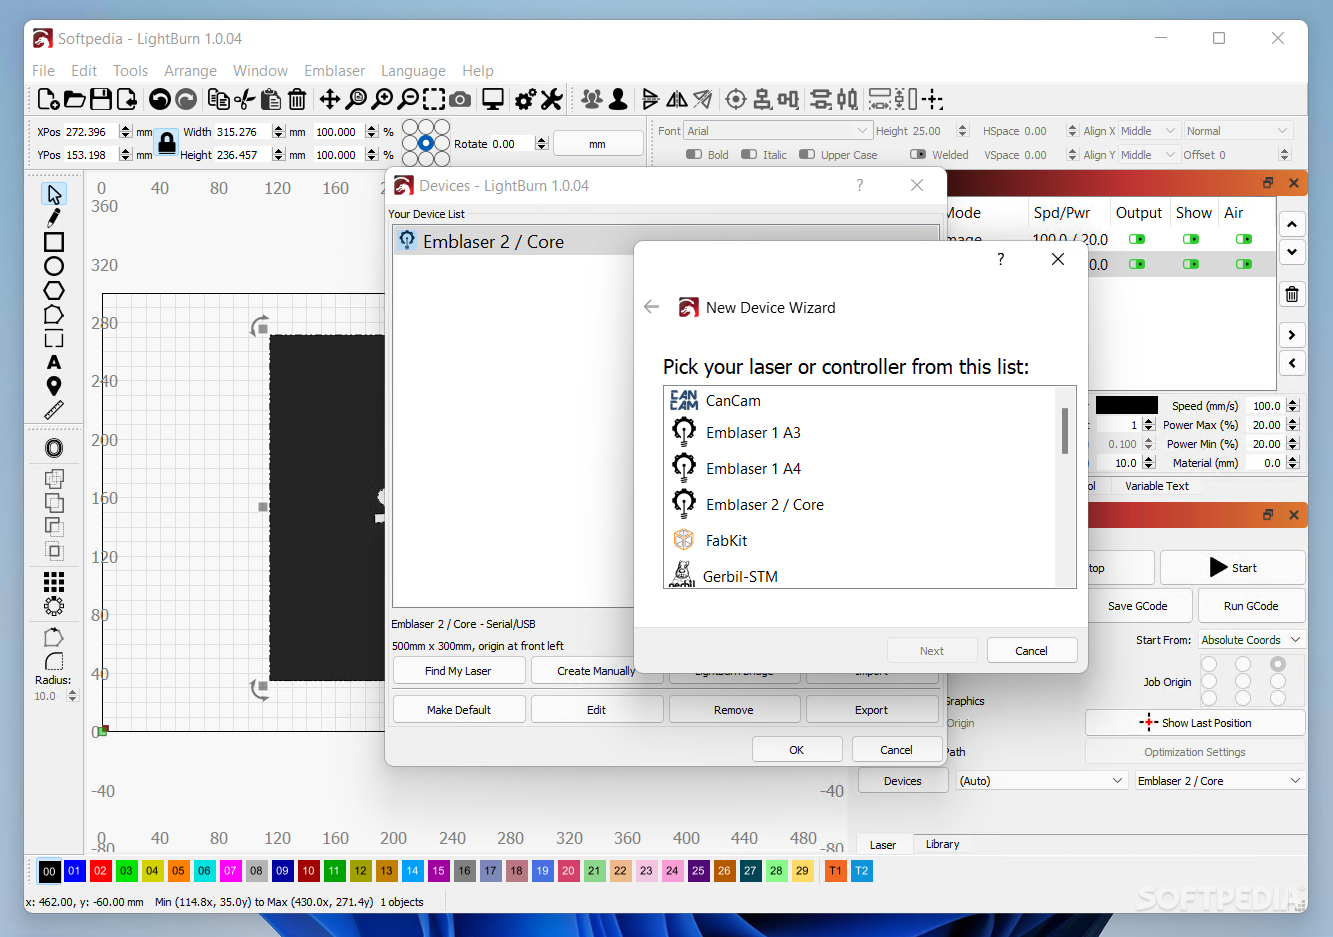Screen dimensions: 1333x937
Task: Select the red 02 color swatch
Action: [x=100, y=871]
